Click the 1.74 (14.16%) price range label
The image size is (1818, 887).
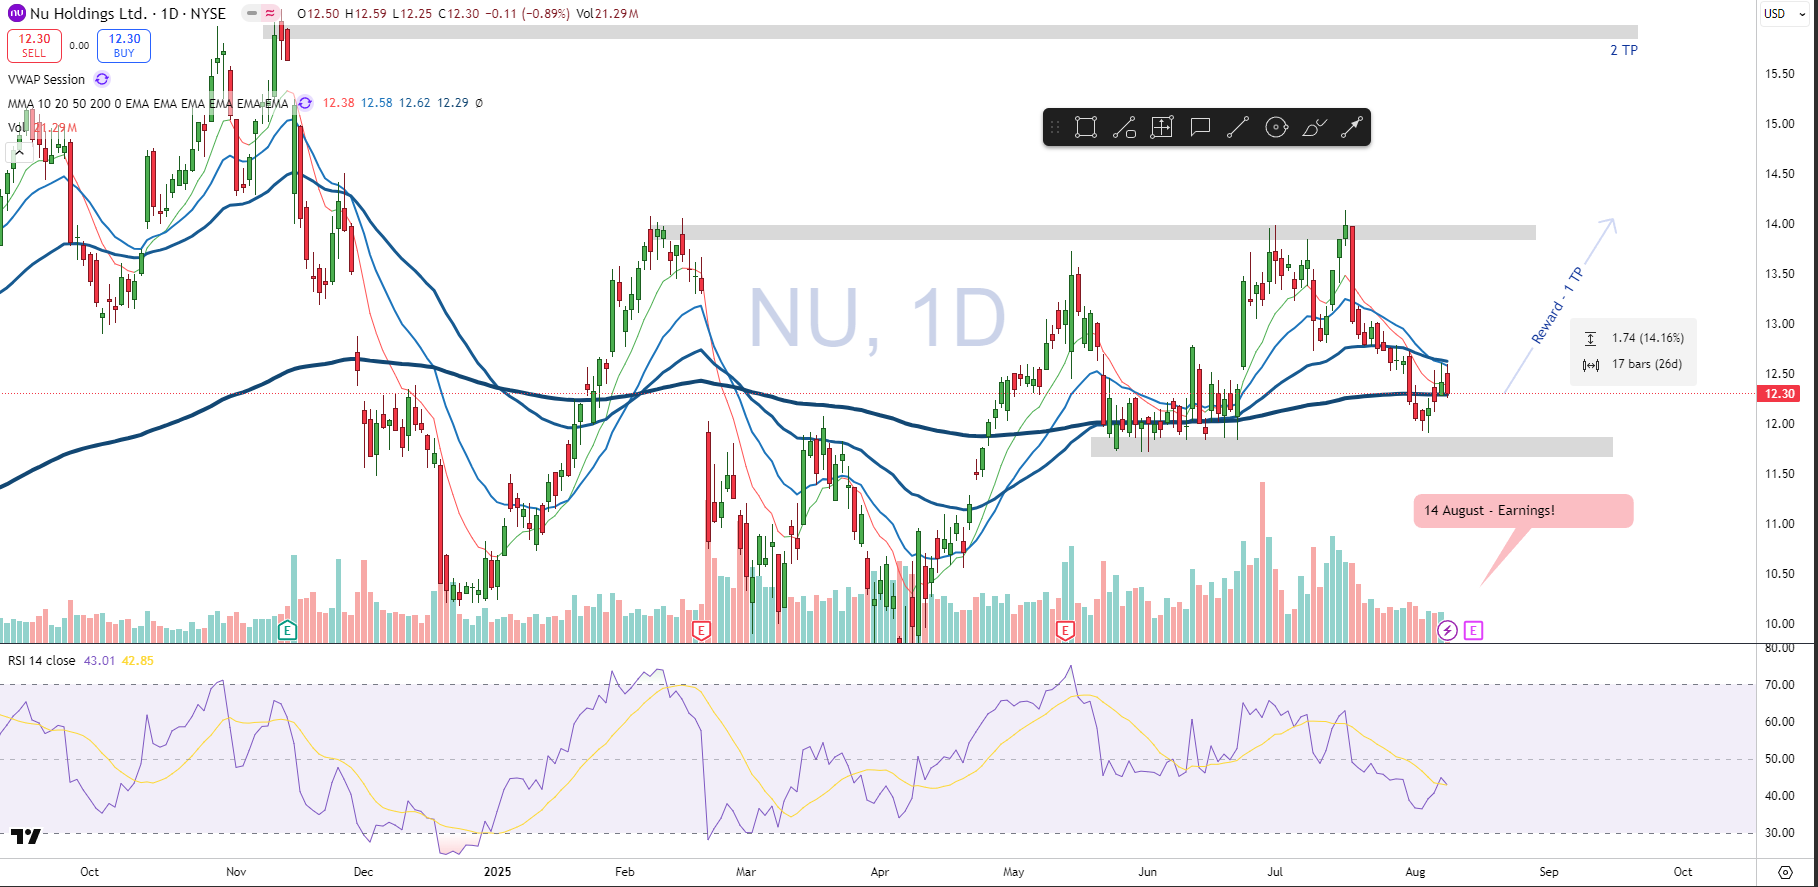point(1648,338)
